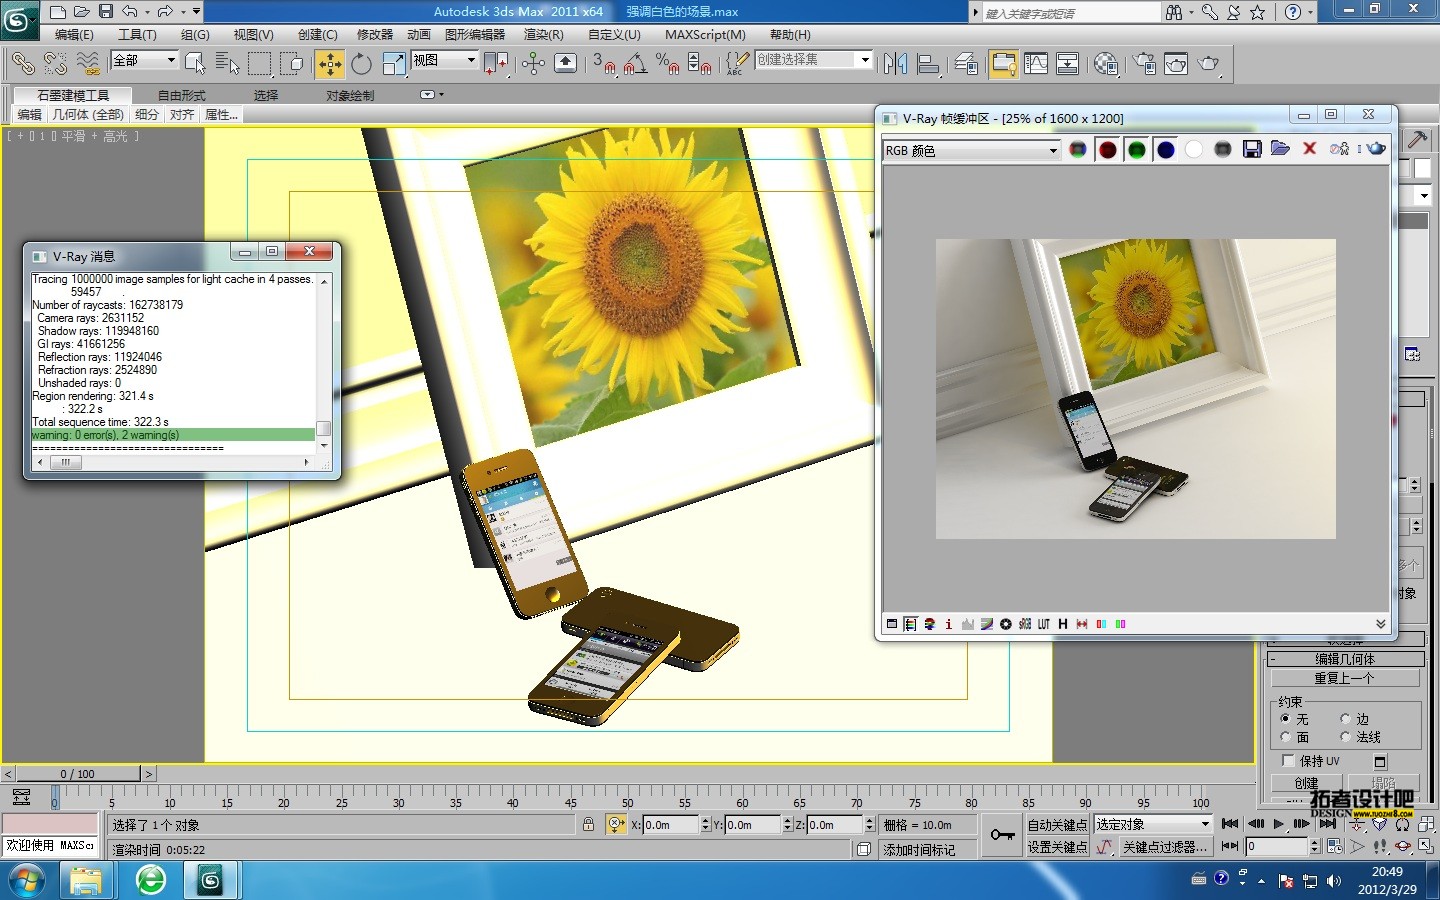This screenshot has height=900, width=1440.
Task: Open the Layer Manager icon
Action: tap(966, 64)
